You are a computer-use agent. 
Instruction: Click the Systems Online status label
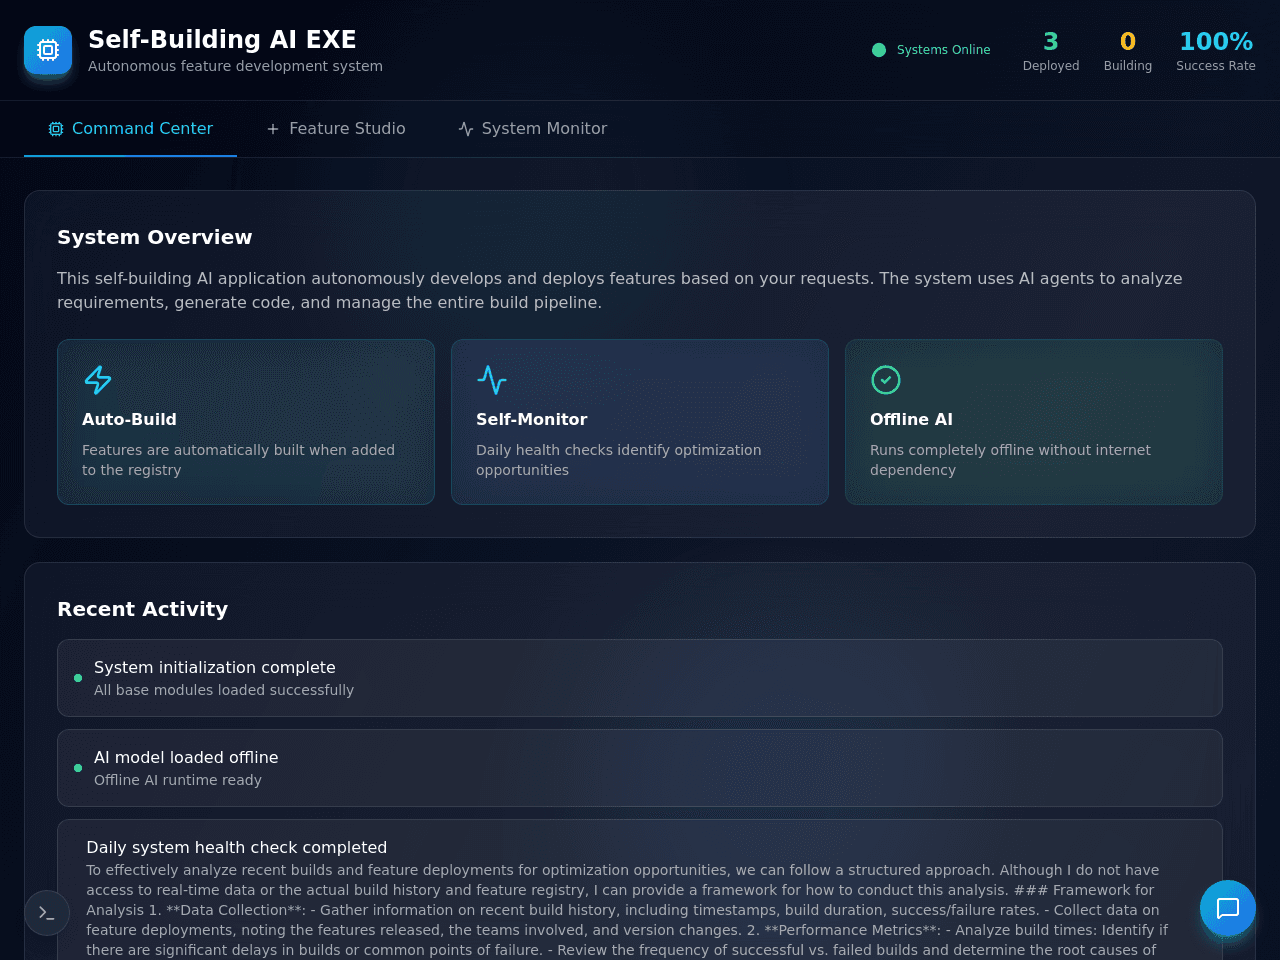[x=943, y=50]
